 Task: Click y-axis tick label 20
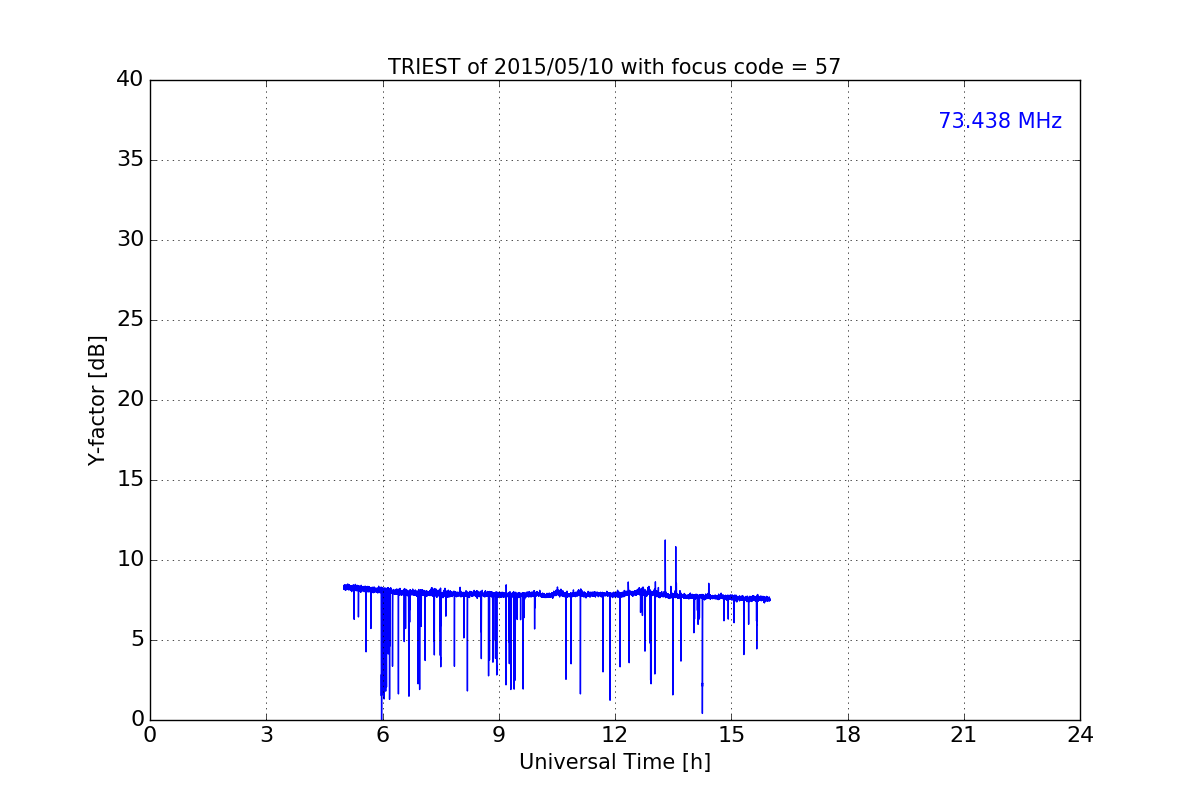point(130,400)
